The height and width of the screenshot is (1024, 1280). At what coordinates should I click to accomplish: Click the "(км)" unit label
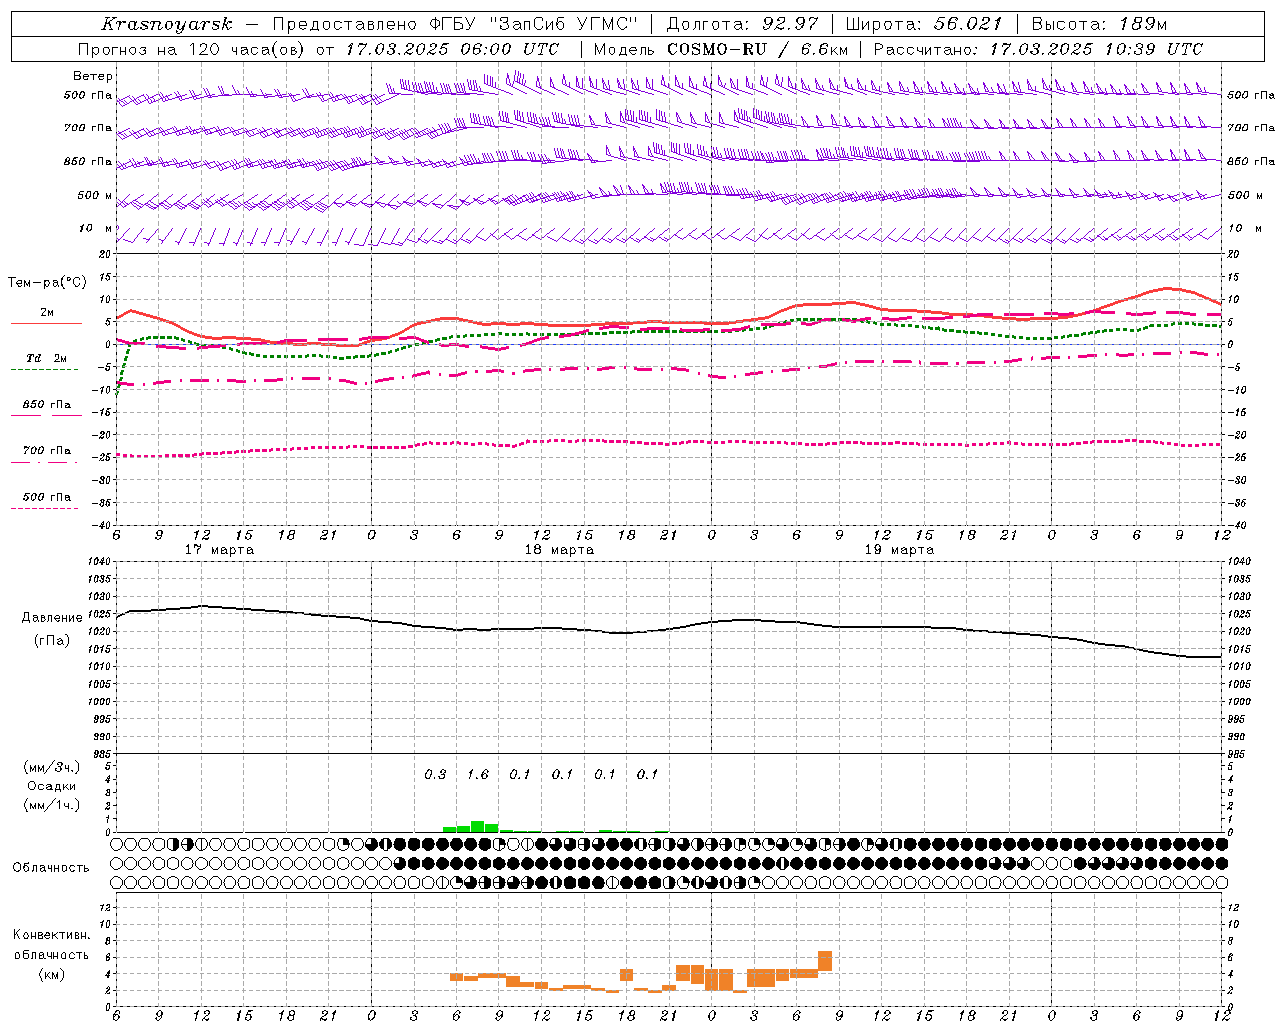[52, 973]
